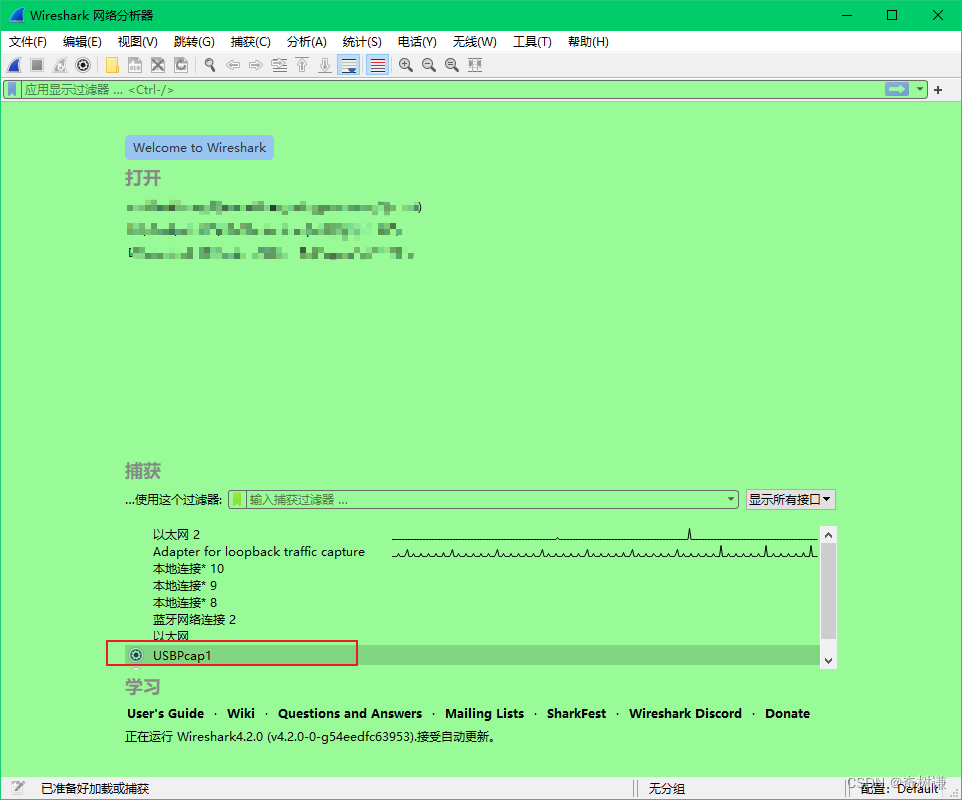This screenshot has width=962, height=800.
Task: Open the 电话(Y) menu
Action: pyautogui.click(x=417, y=42)
